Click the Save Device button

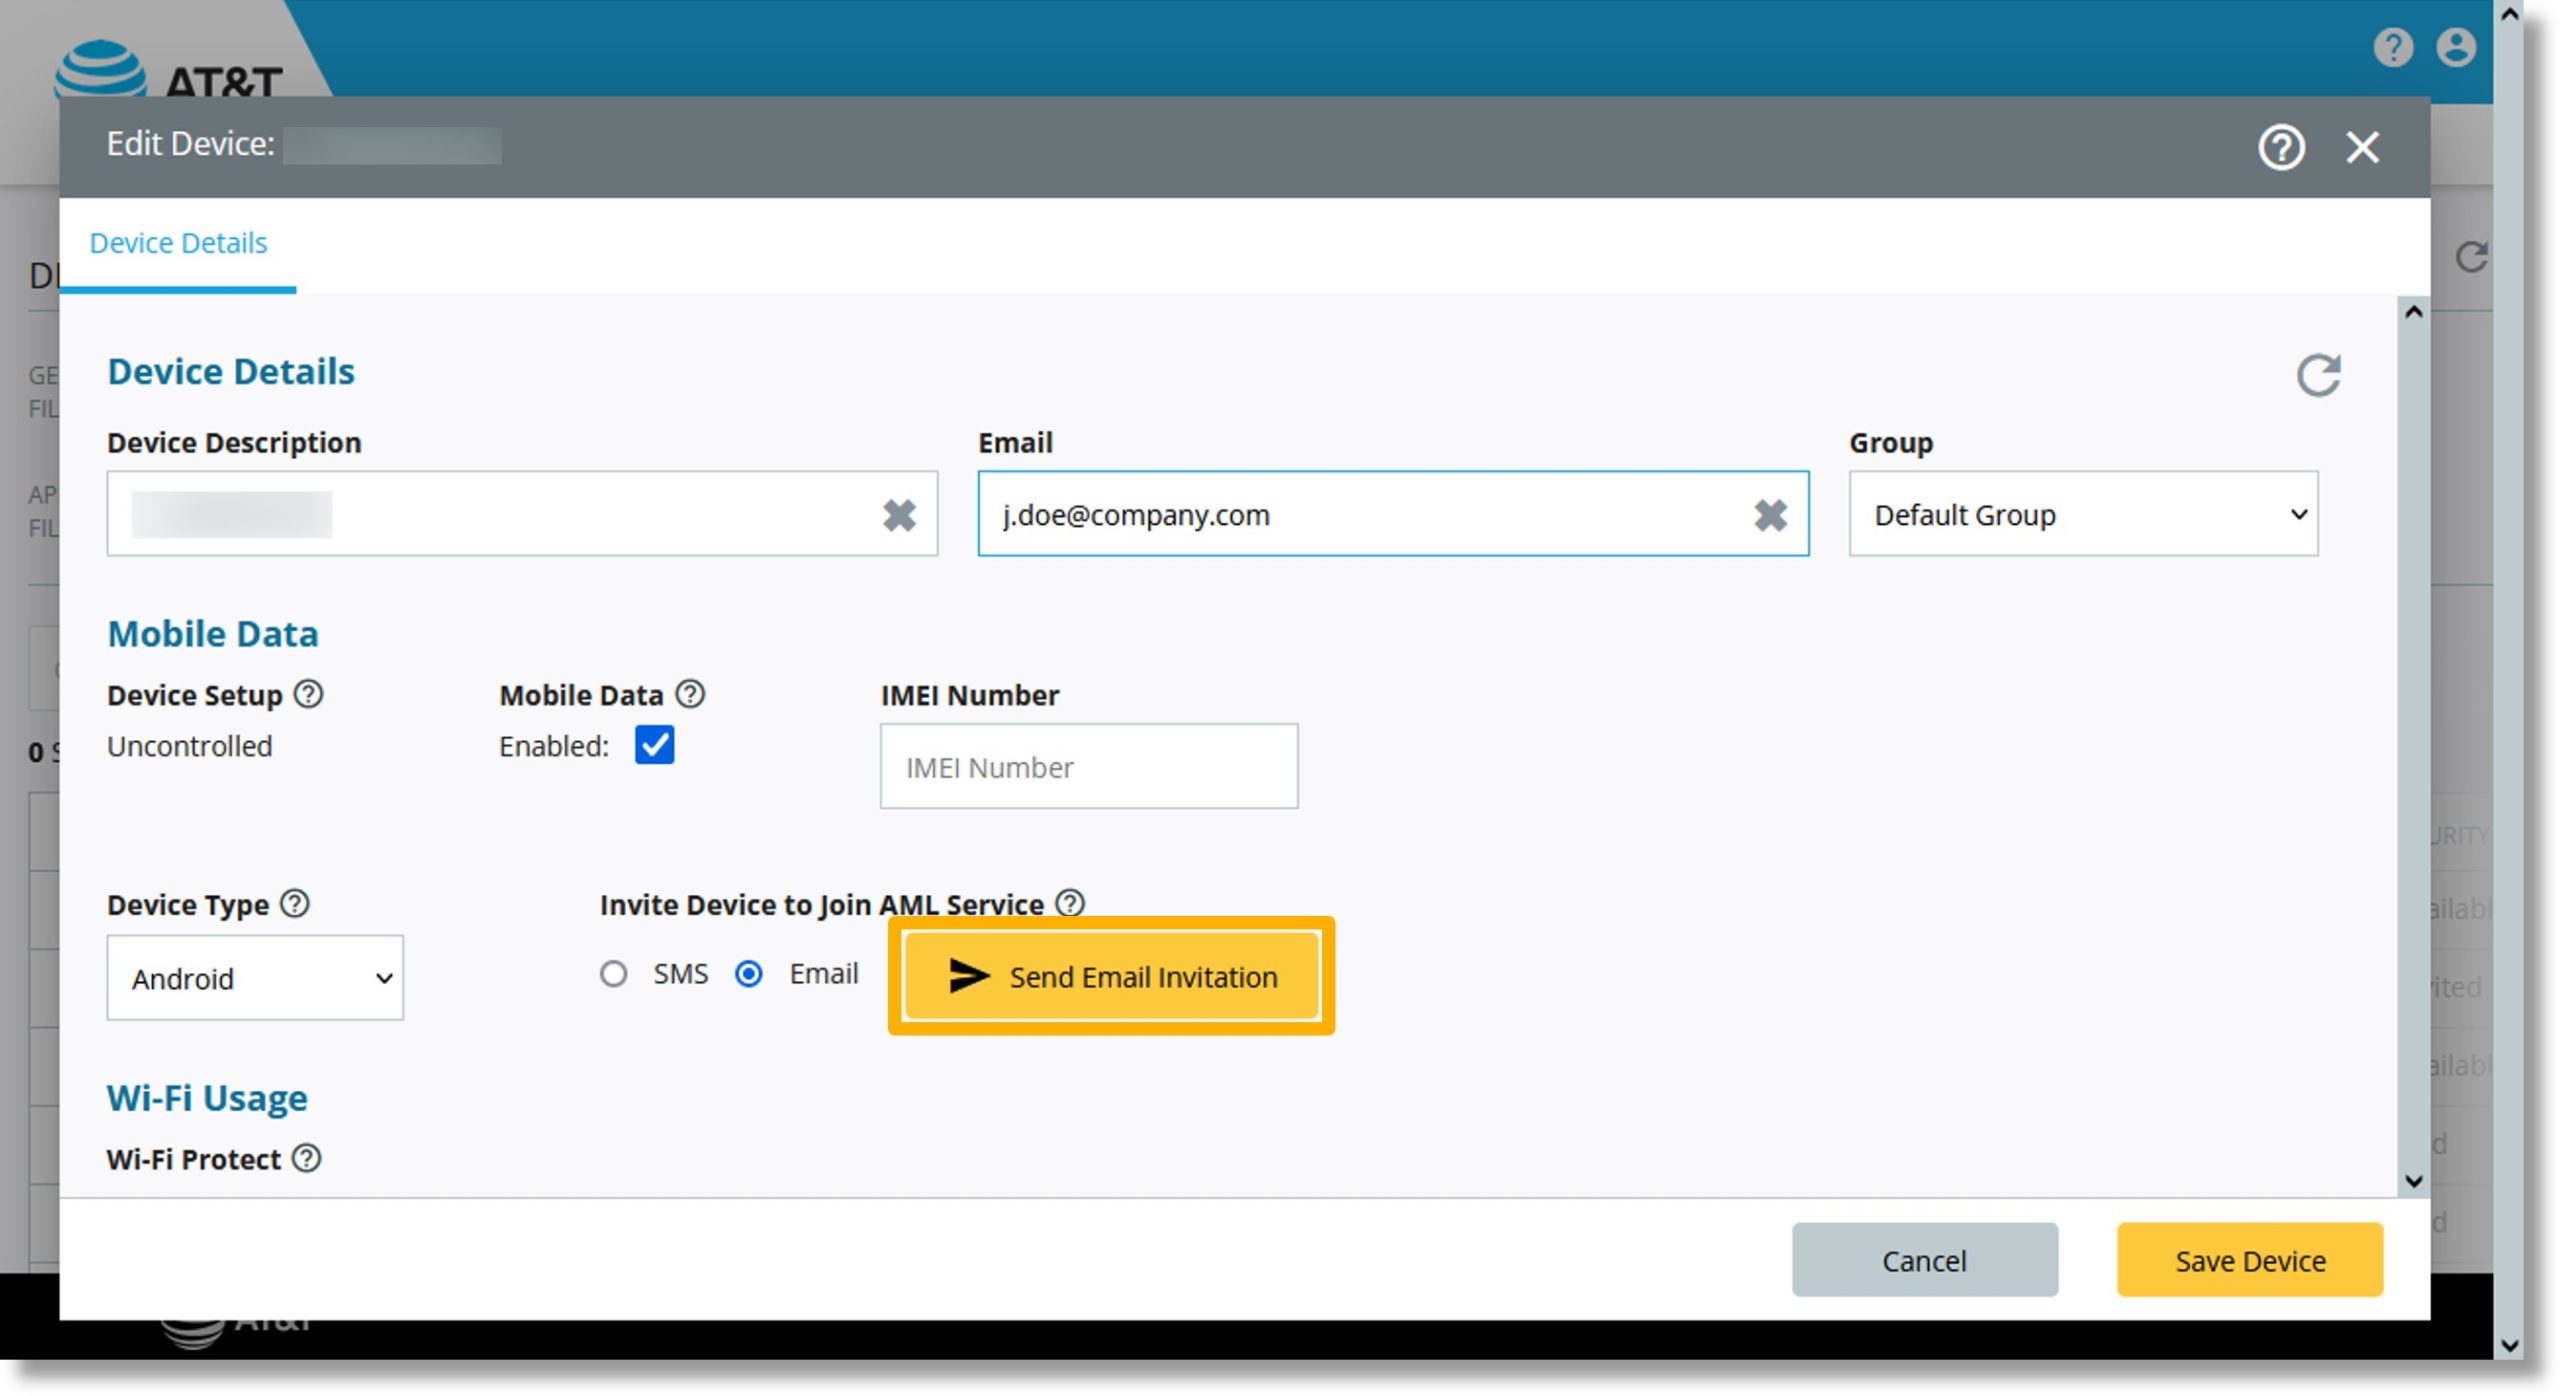click(x=2250, y=1260)
